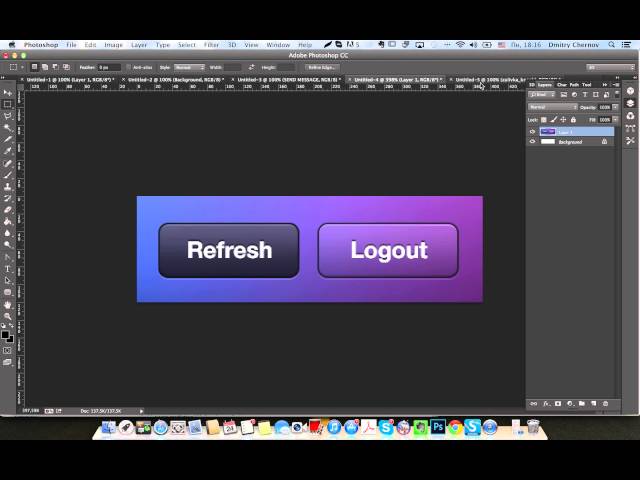Turn layer filtering switch on/off

[x=617, y=94]
